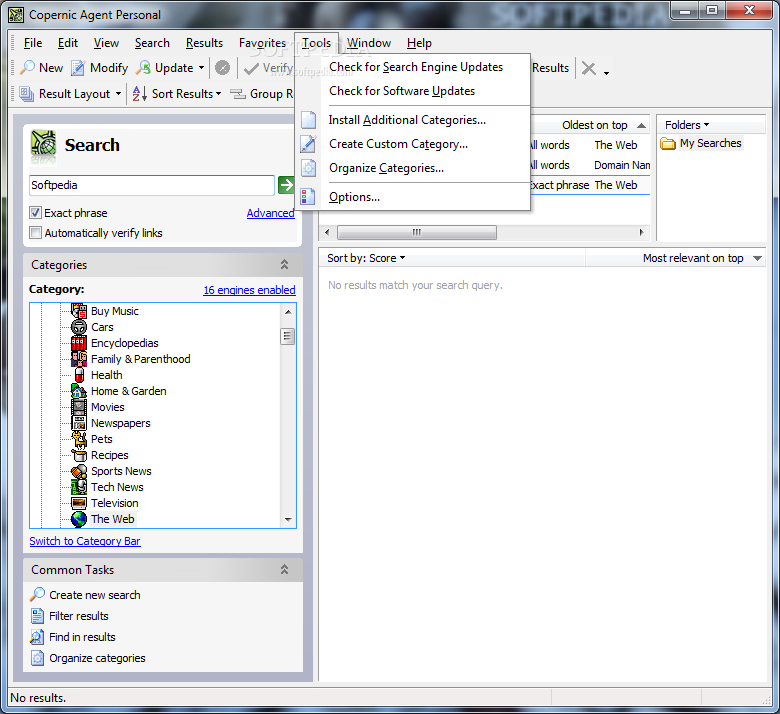Click the Modify search toolbar icon

coord(78,68)
